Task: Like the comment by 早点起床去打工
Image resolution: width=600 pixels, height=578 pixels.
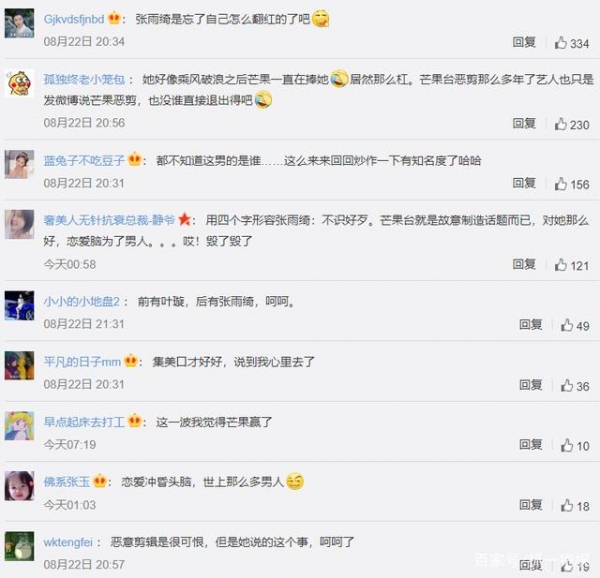Action: [567, 445]
